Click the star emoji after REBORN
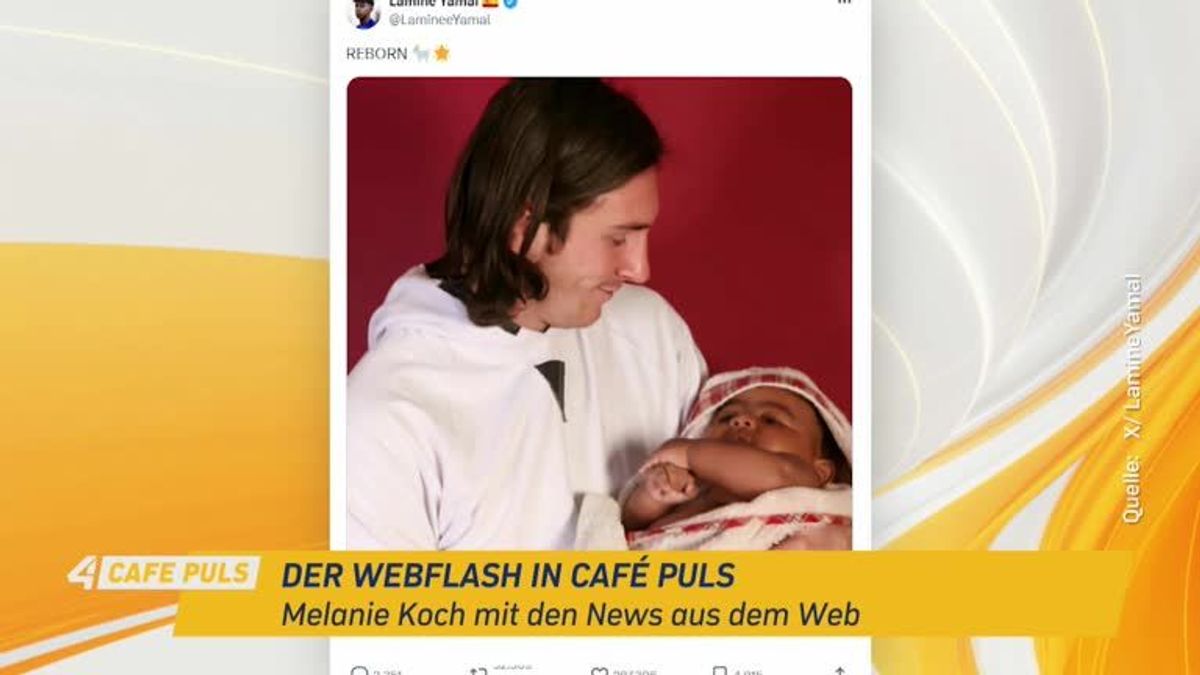This screenshot has width=1200, height=675. pos(441,53)
